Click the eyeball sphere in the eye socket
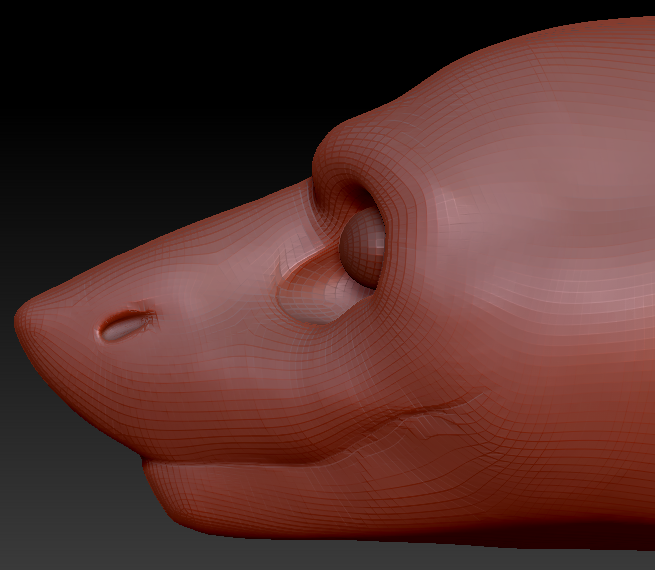This screenshot has height=570, width=655. pyautogui.click(x=362, y=248)
